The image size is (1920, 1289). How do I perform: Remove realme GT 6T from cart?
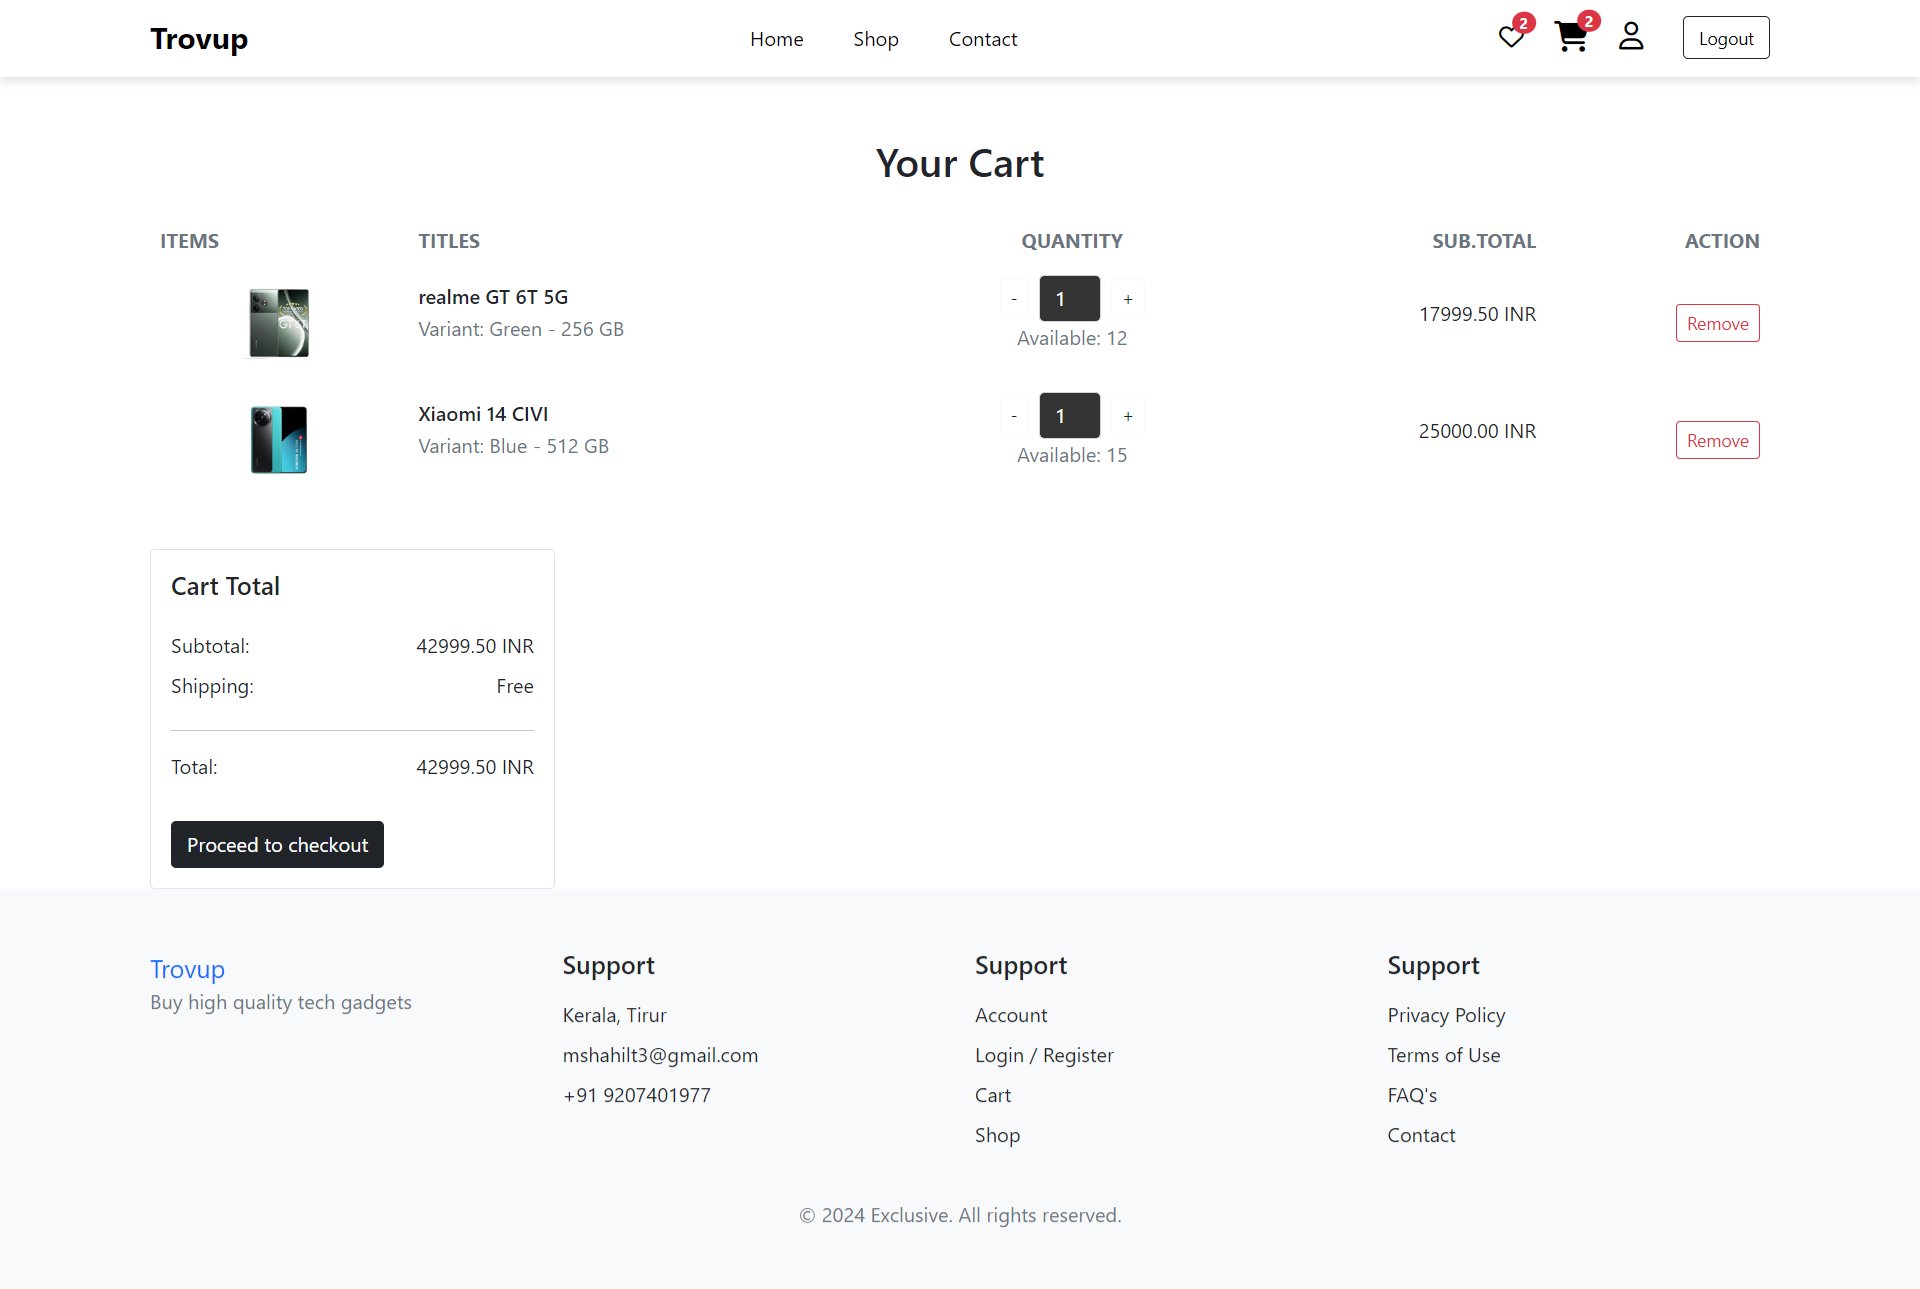[1717, 323]
